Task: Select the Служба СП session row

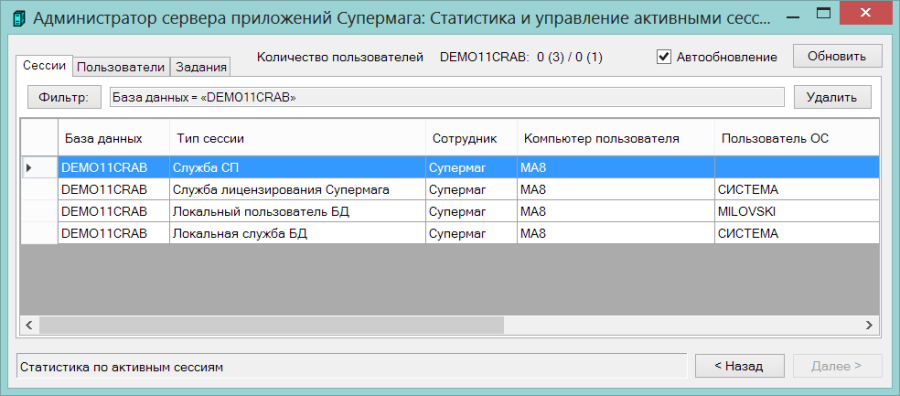Action: point(450,168)
